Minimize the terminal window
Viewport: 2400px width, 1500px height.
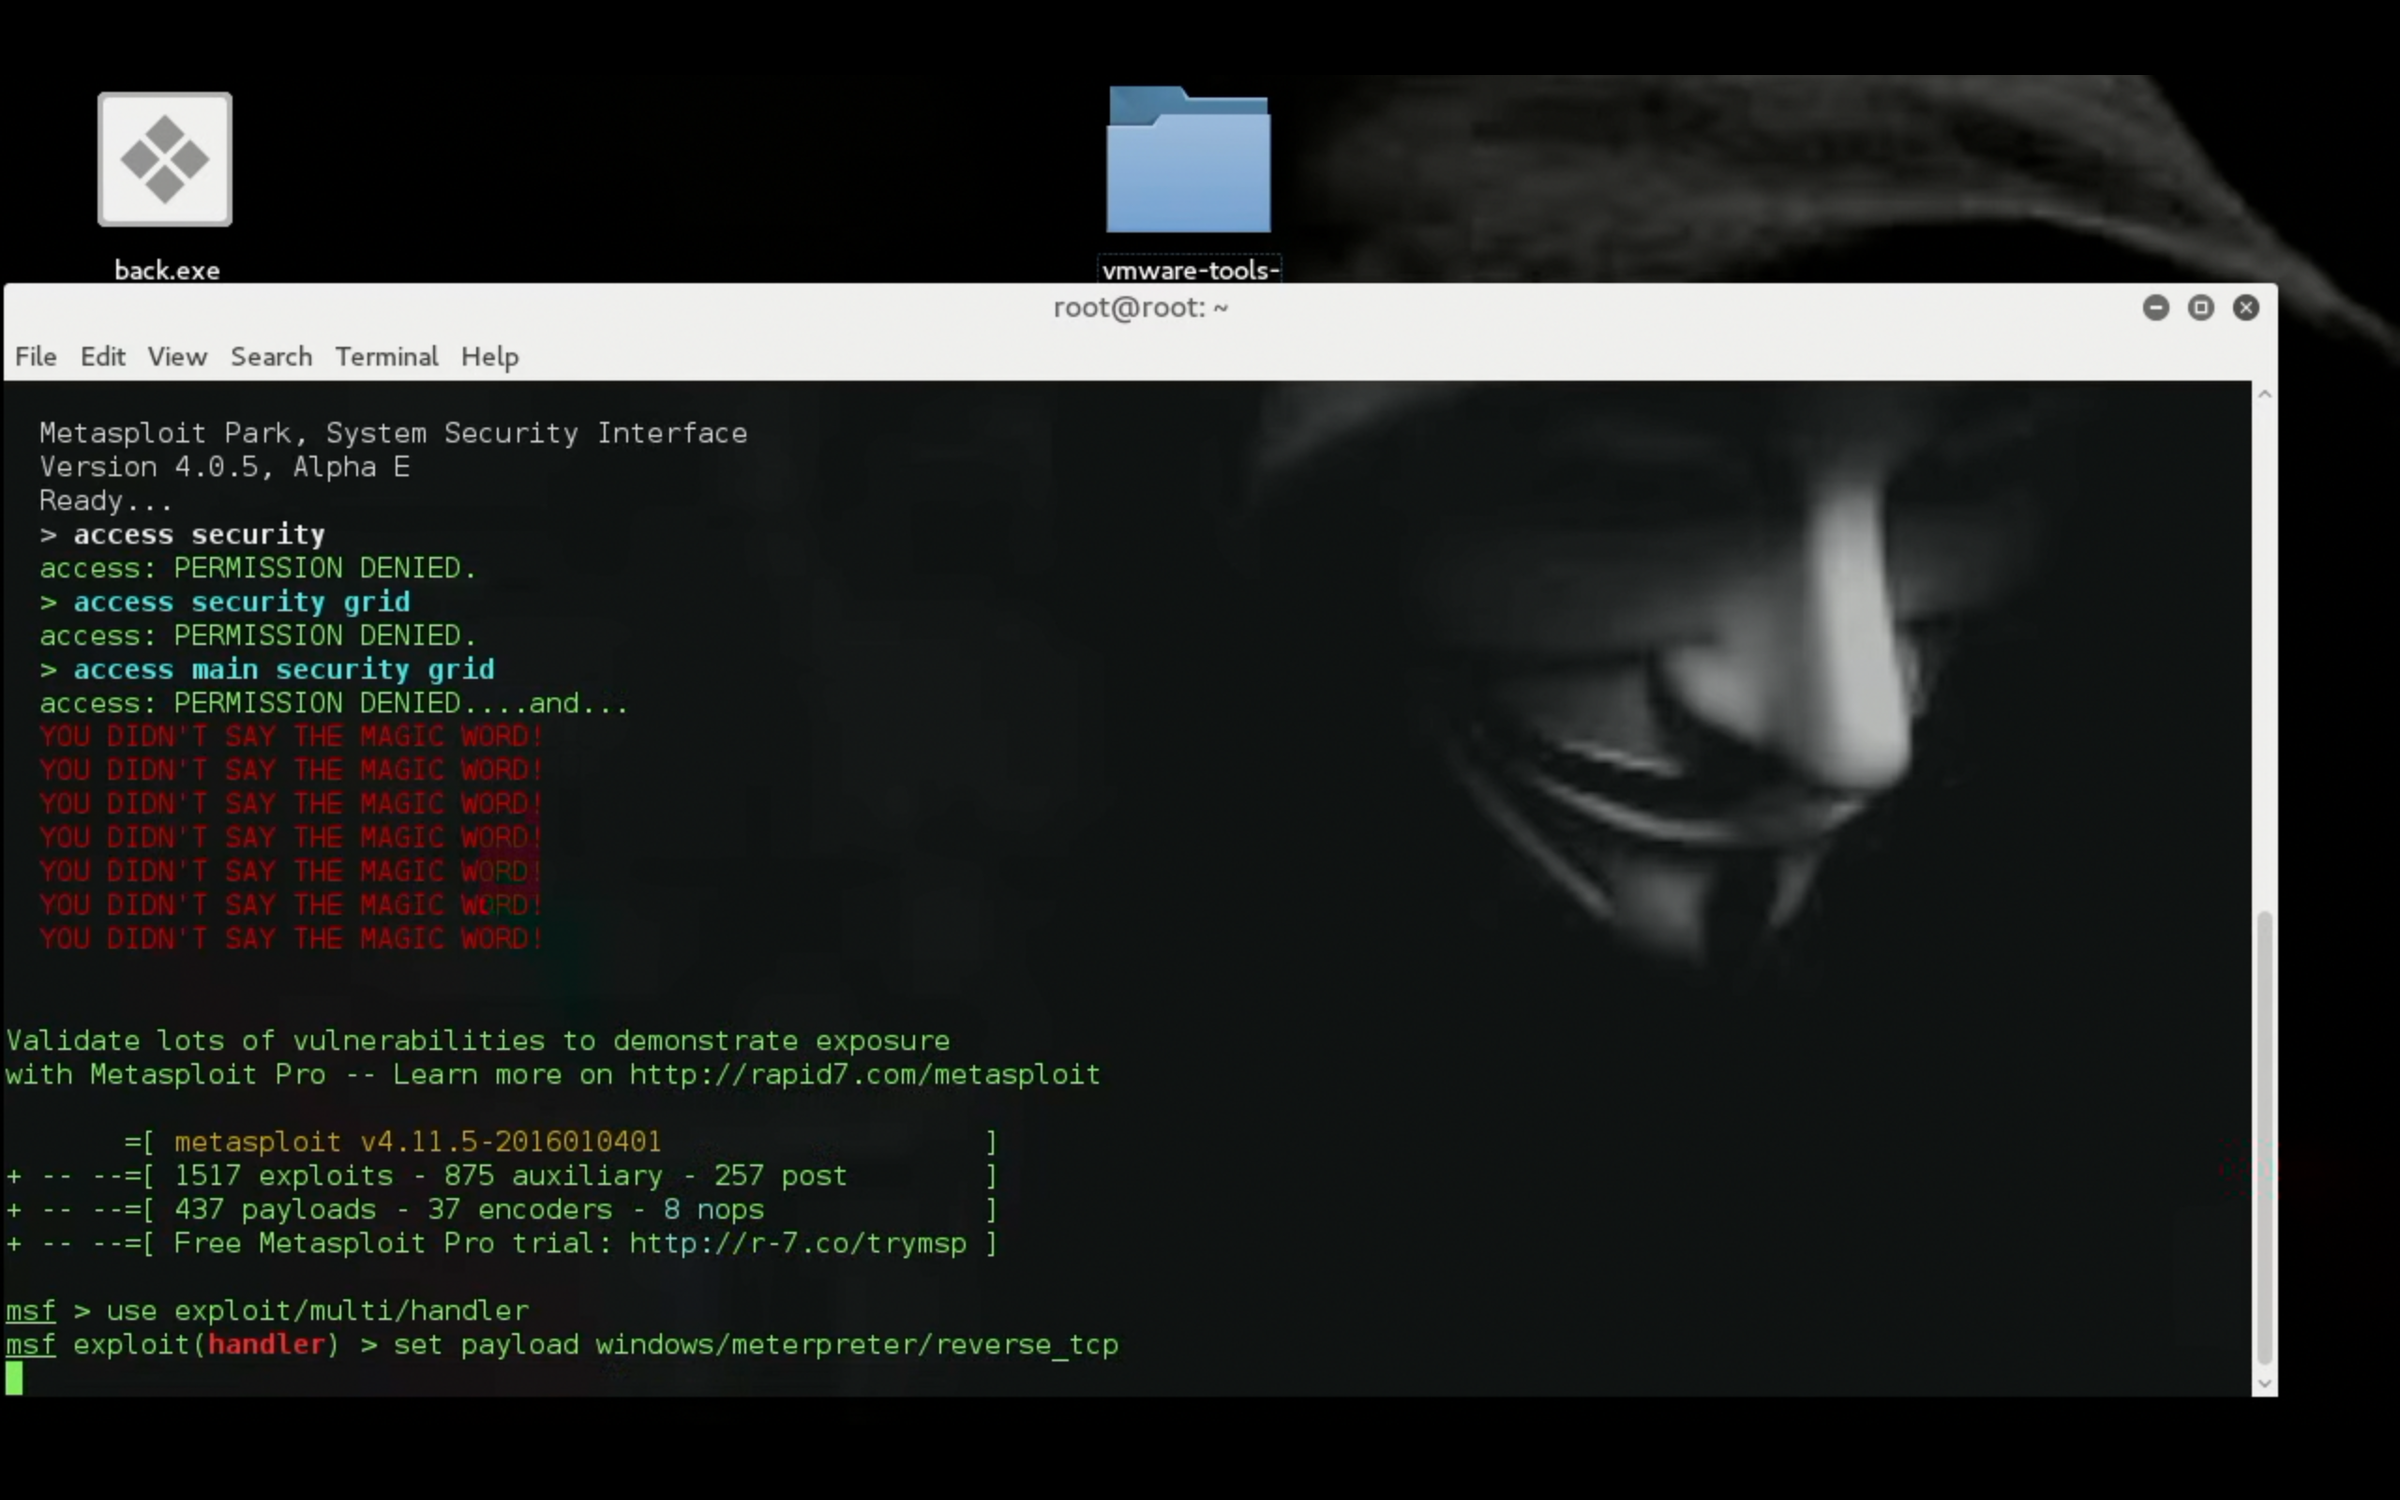click(x=2155, y=308)
